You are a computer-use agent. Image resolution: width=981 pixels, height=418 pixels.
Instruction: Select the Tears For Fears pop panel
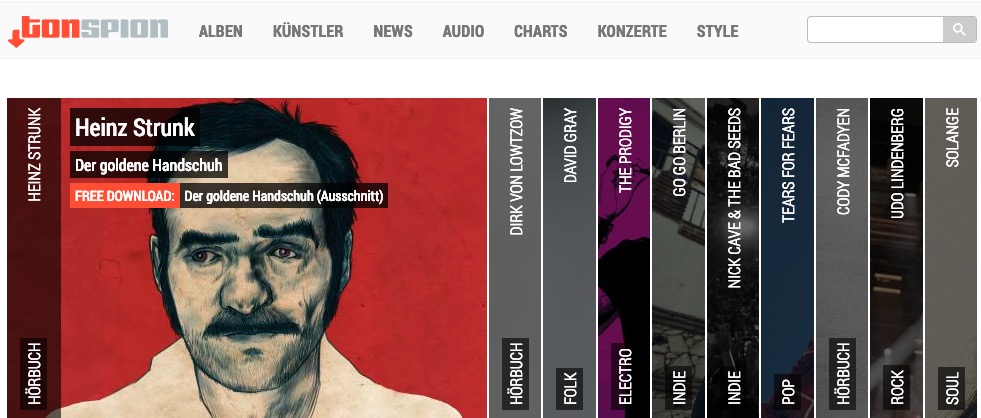(x=787, y=258)
